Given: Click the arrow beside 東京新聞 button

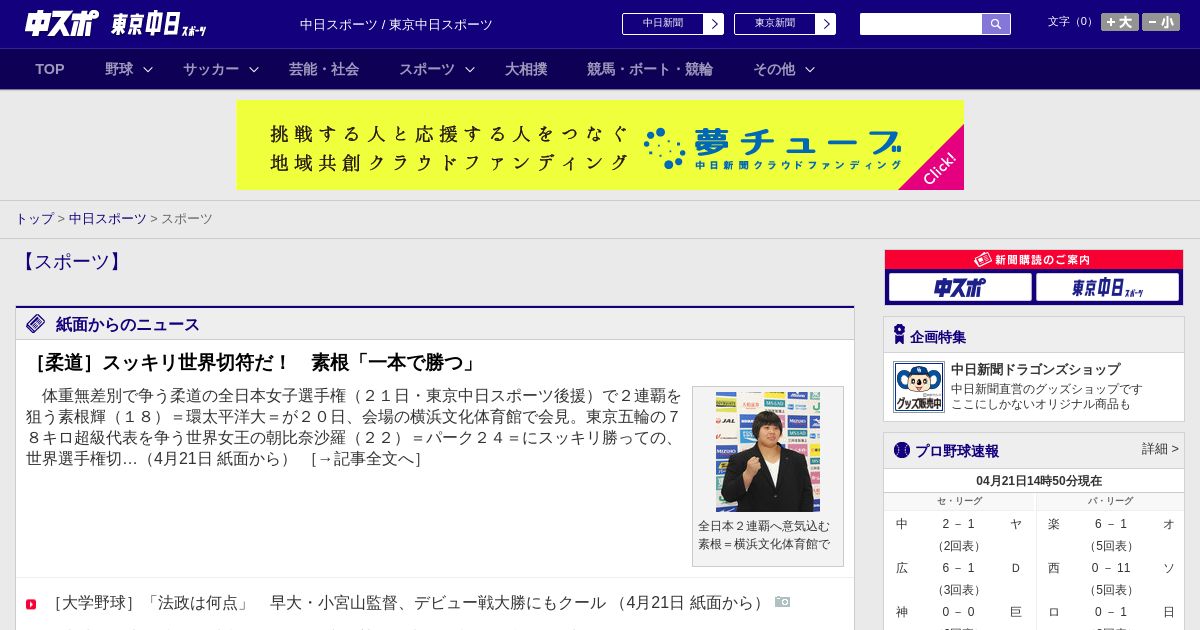Looking at the screenshot, I should pos(826,24).
